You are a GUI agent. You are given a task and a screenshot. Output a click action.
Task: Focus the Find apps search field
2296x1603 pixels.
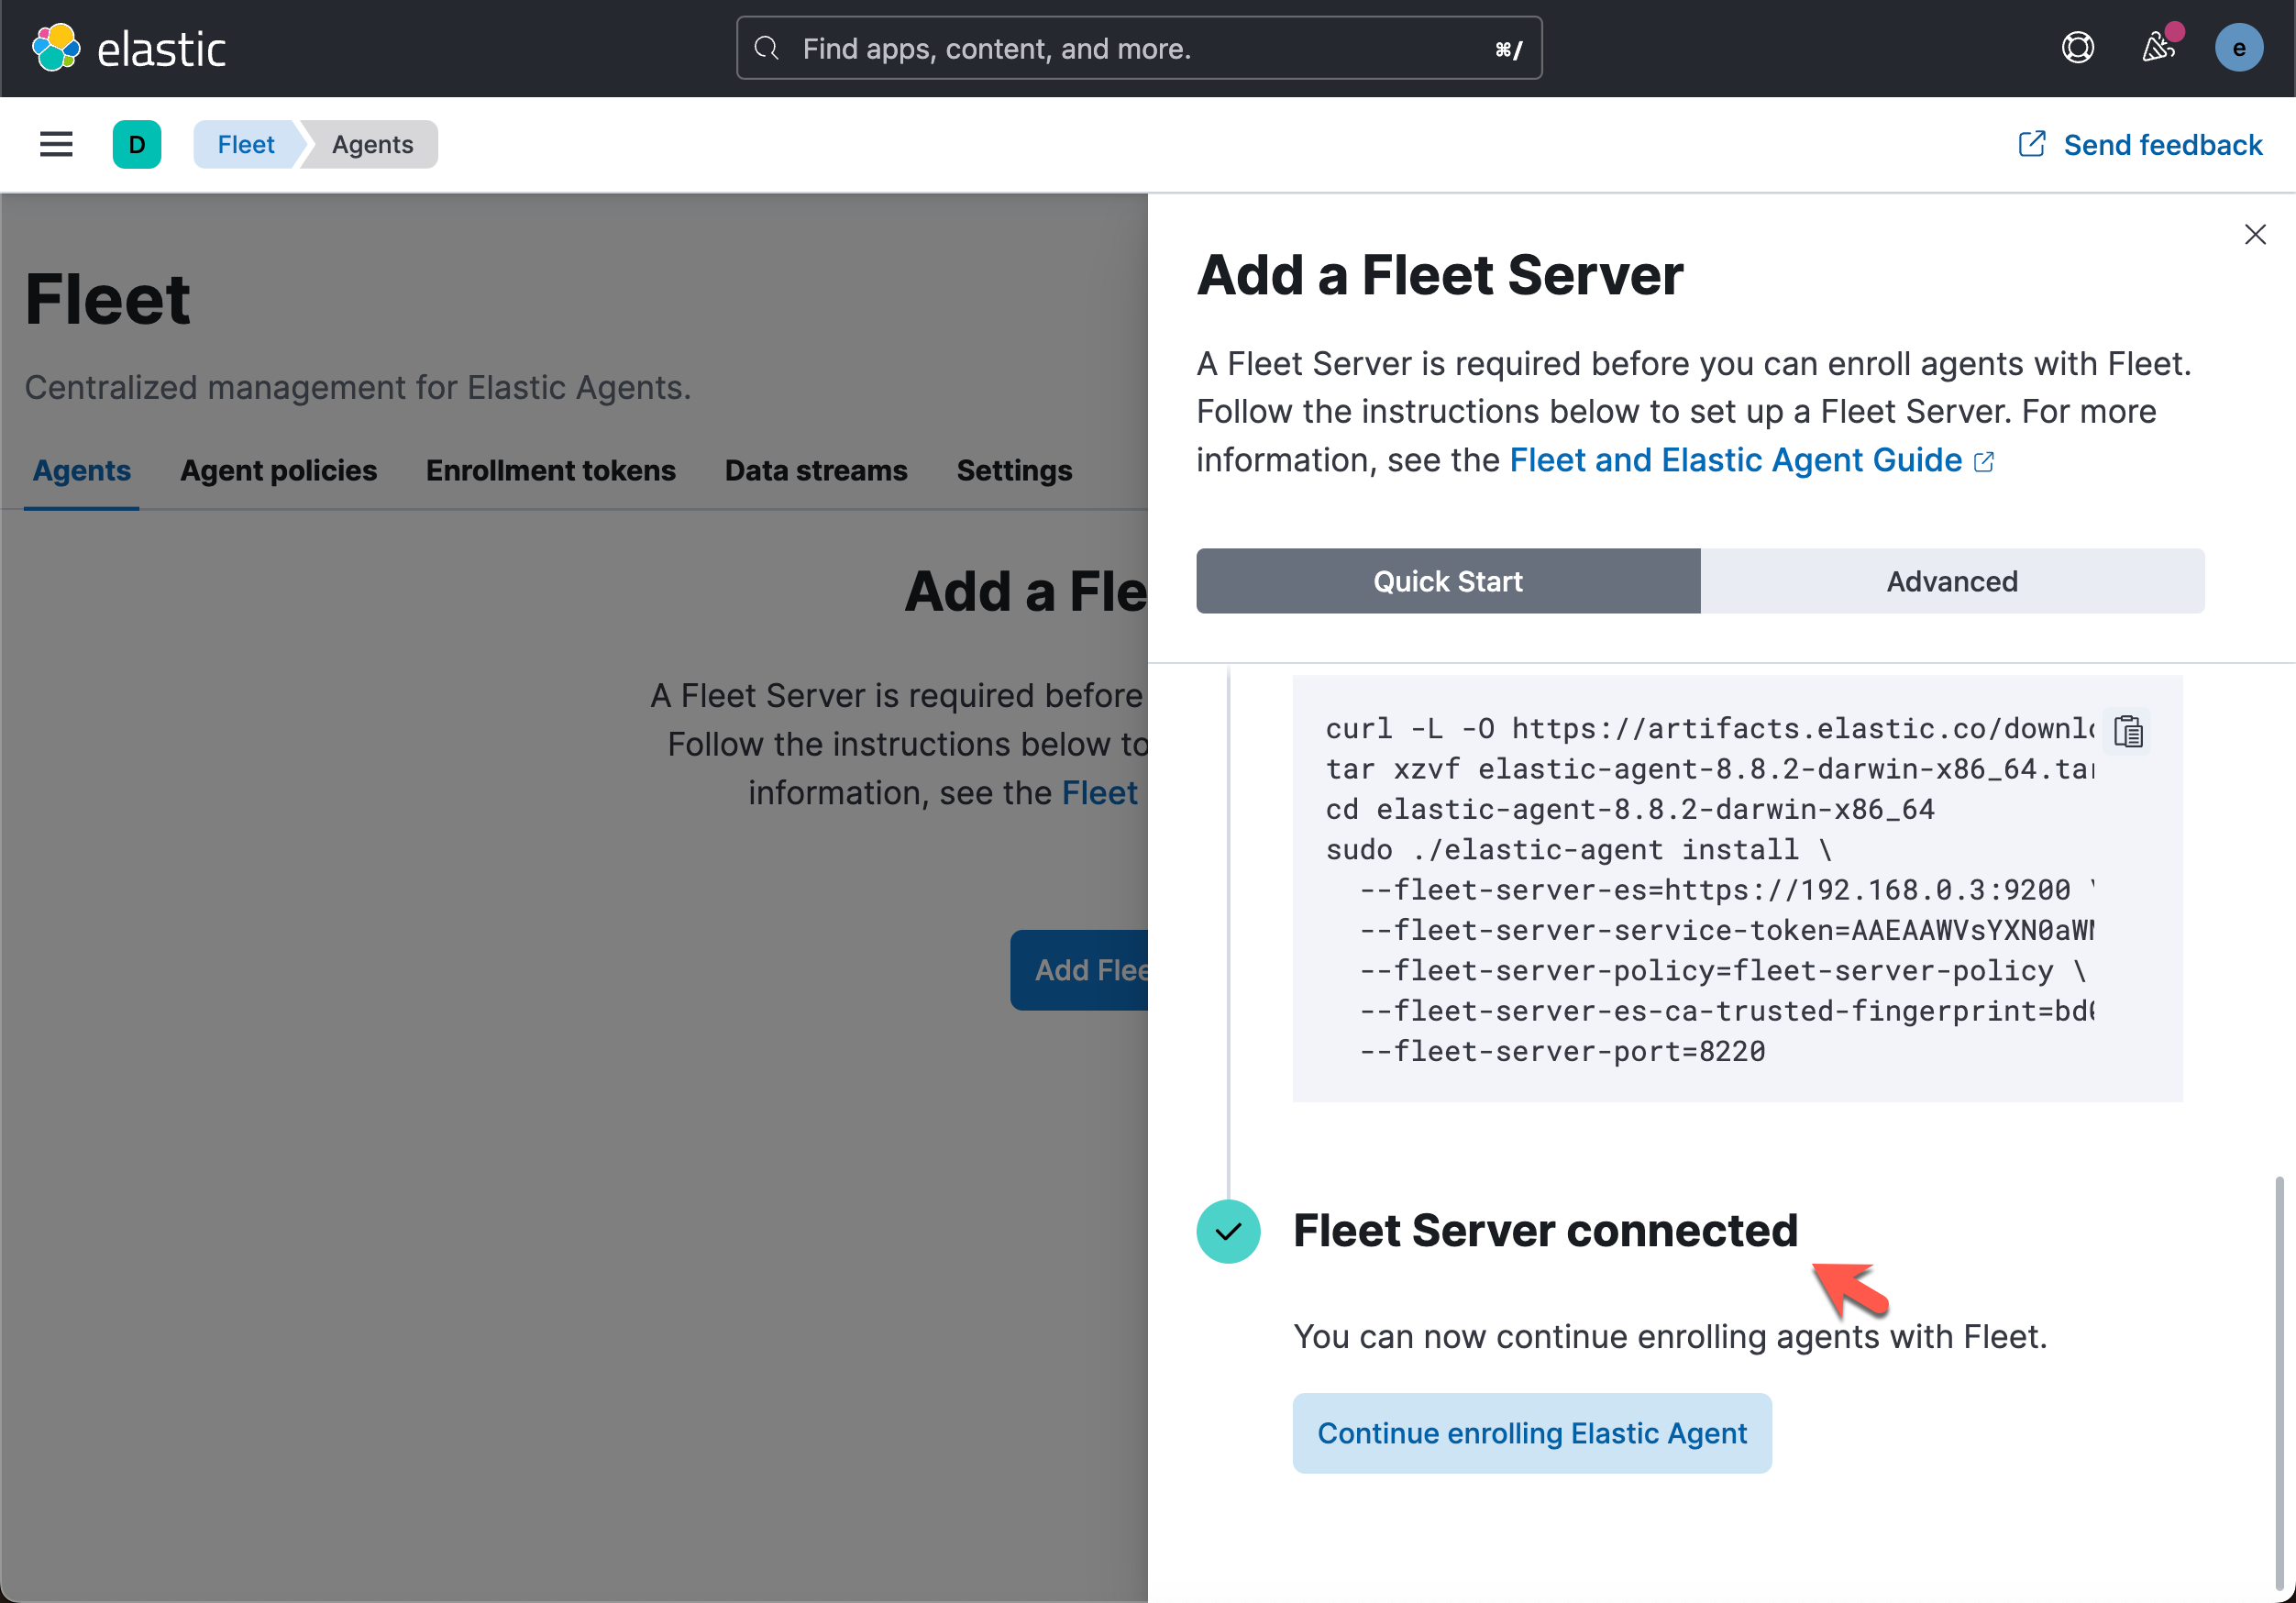[1138, 48]
